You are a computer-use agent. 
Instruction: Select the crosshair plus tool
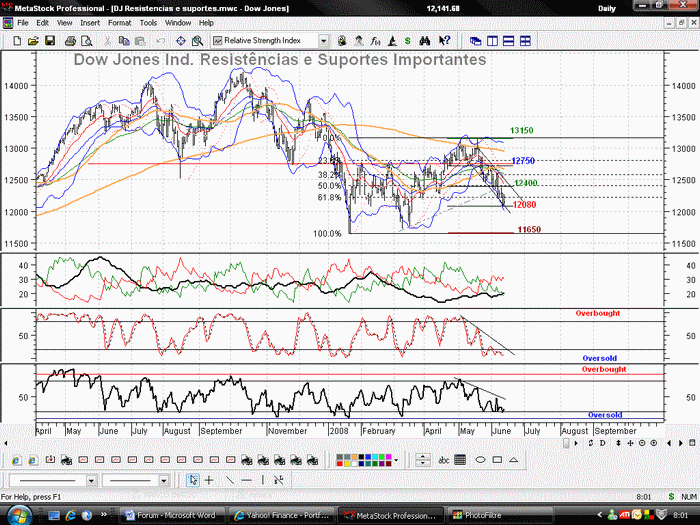(x=209, y=480)
